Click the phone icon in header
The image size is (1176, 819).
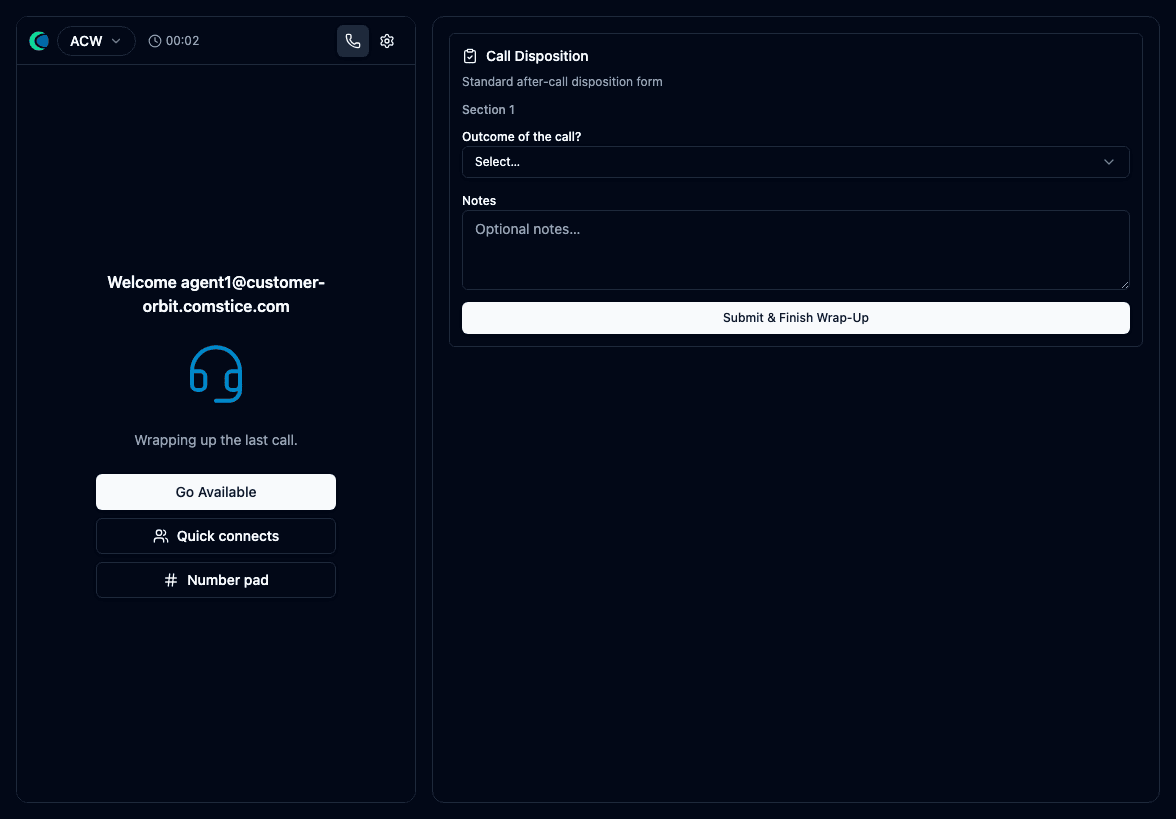(x=352, y=41)
